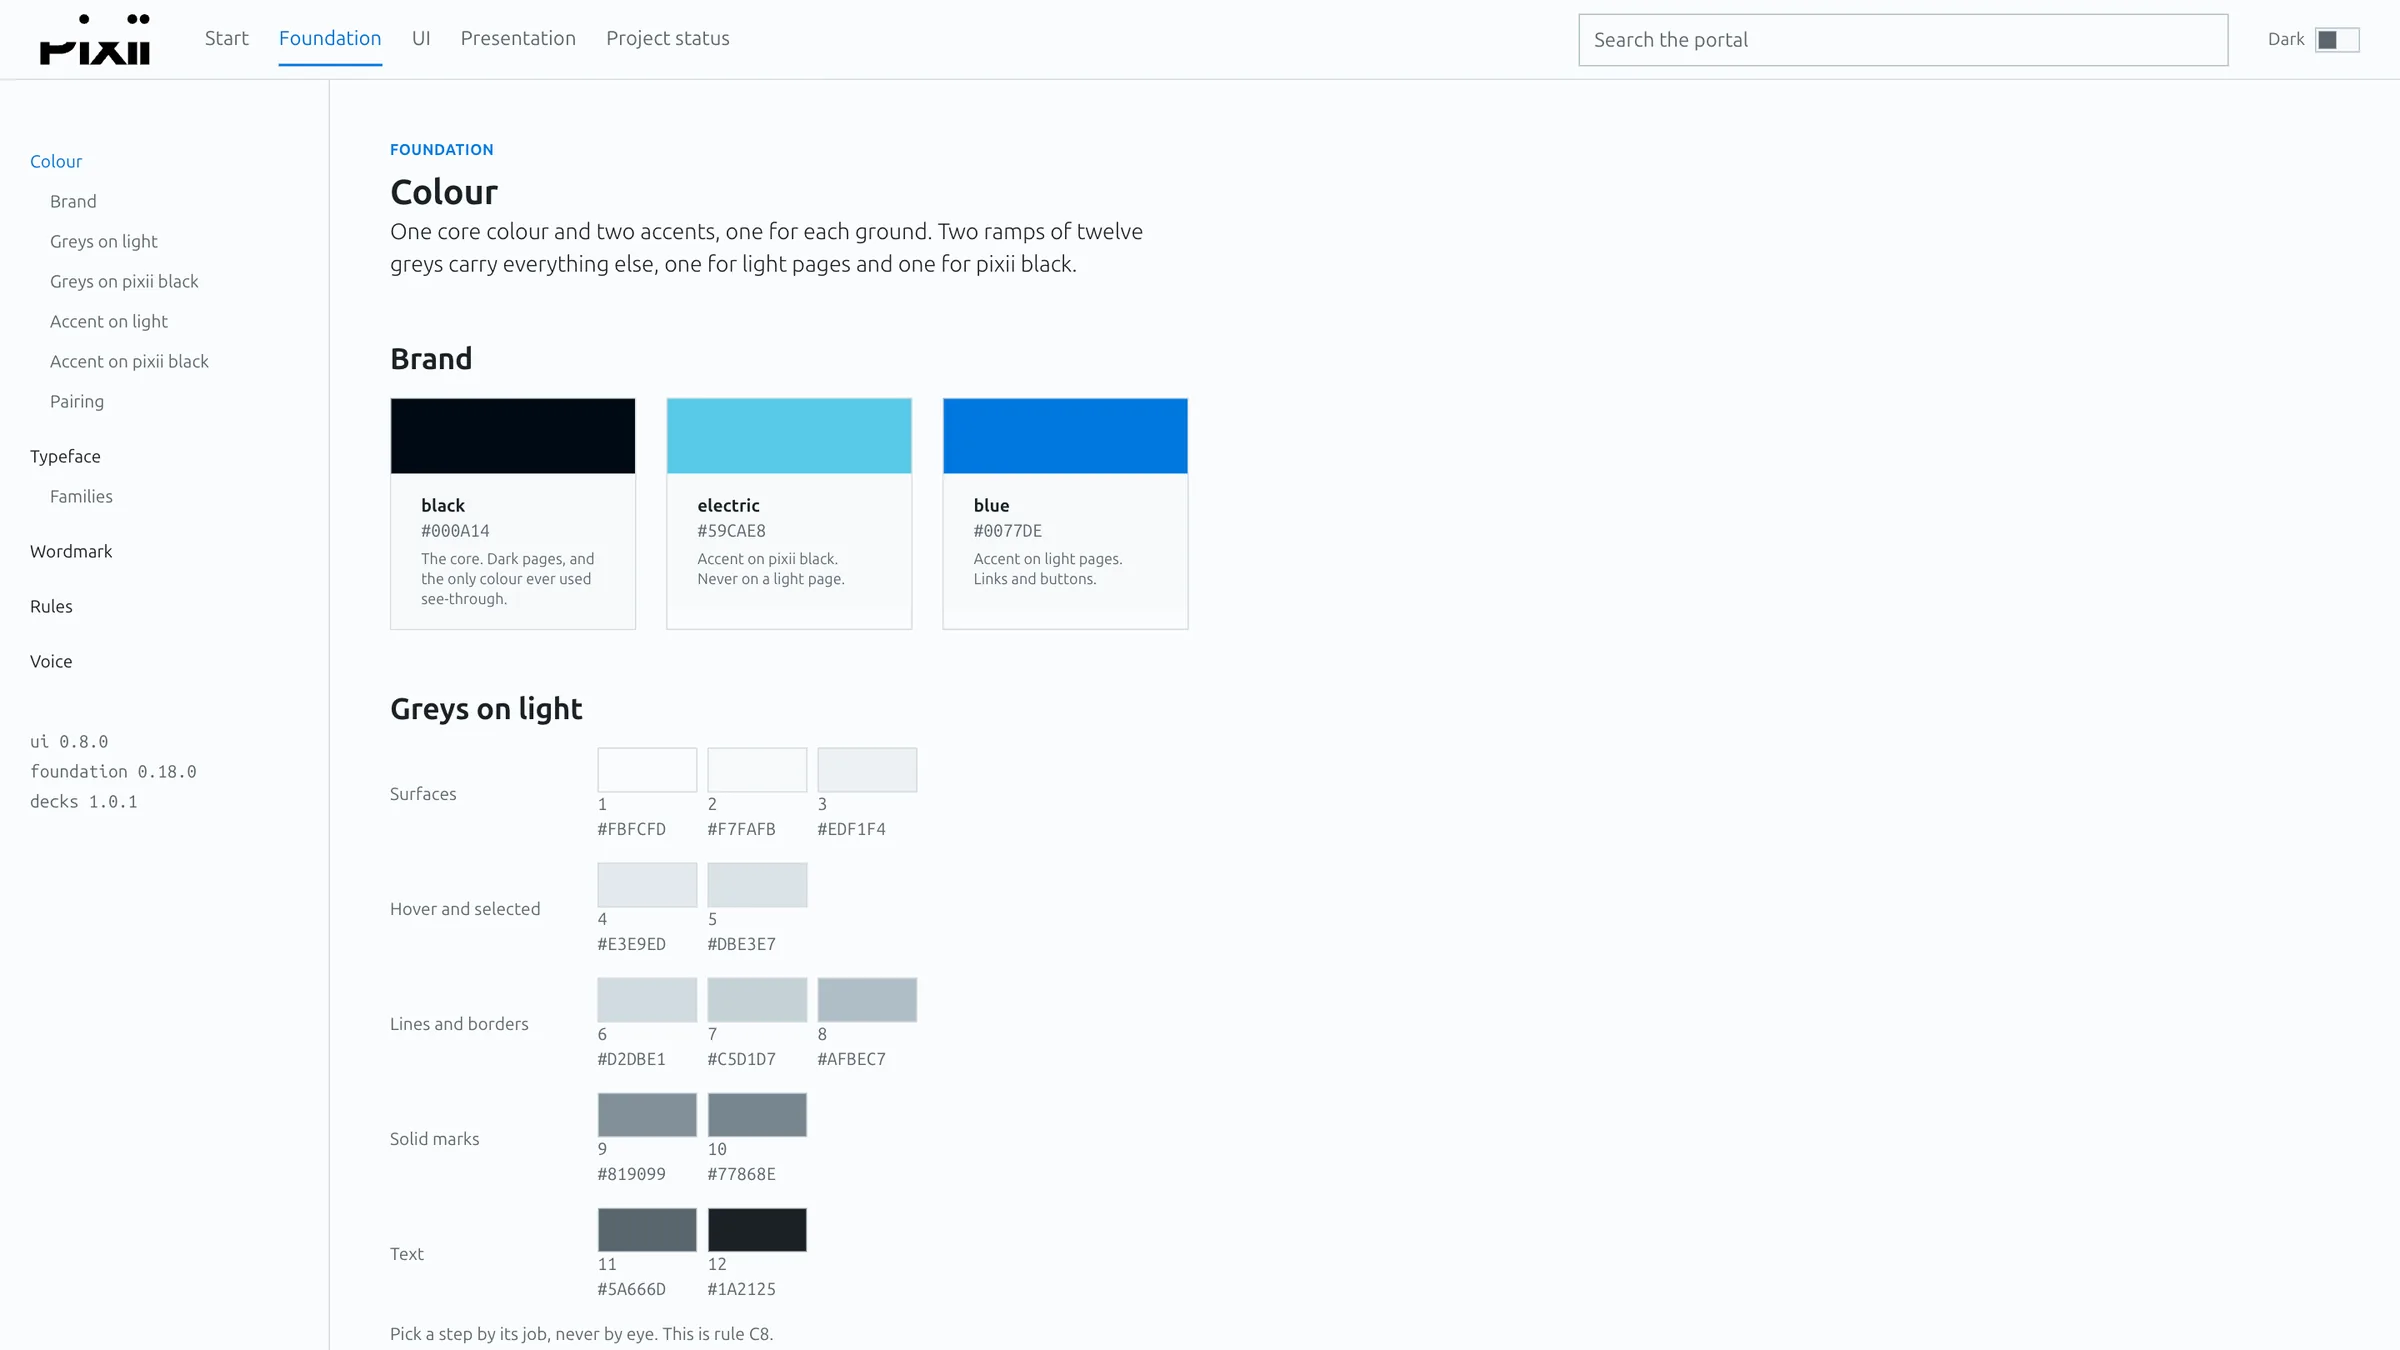Open Accent on light sidebar link
2400x1350 pixels.
point(109,321)
